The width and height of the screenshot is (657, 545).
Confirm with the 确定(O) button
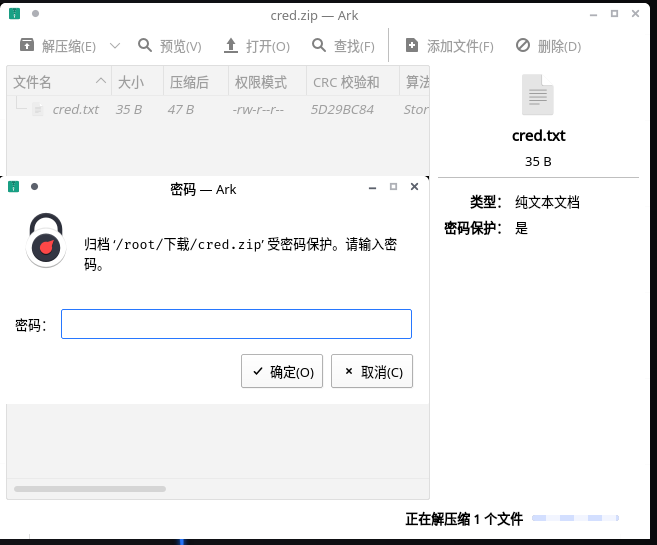coord(282,371)
